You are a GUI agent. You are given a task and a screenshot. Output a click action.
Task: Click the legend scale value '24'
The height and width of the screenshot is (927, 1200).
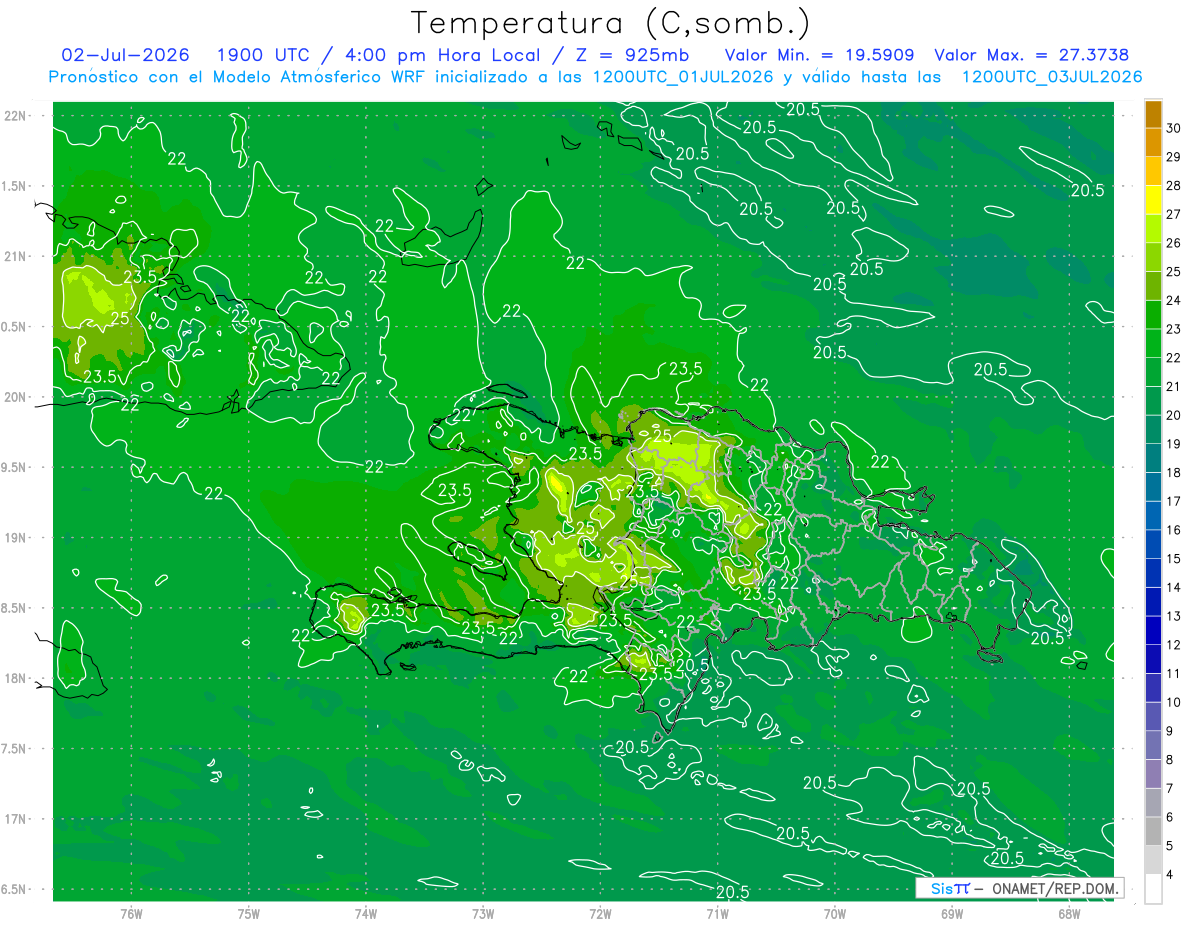pyautogui.click(x=1174, y=301)
